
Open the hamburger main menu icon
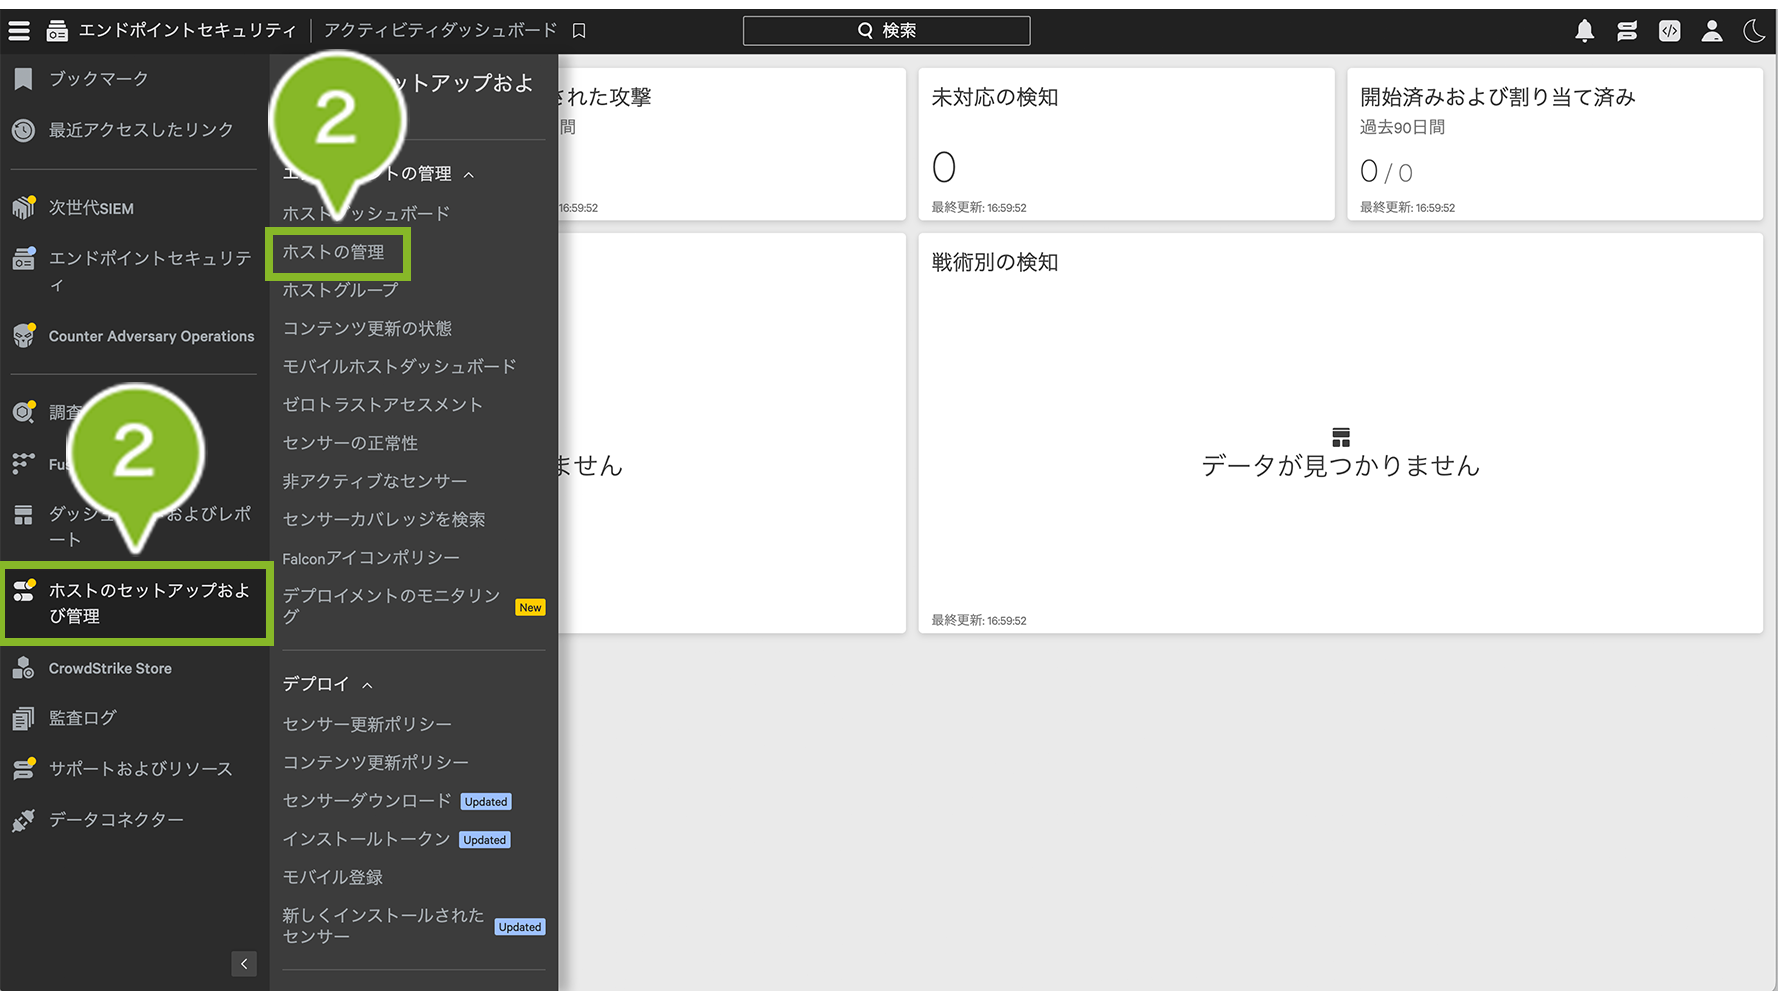tap(19, 31)
